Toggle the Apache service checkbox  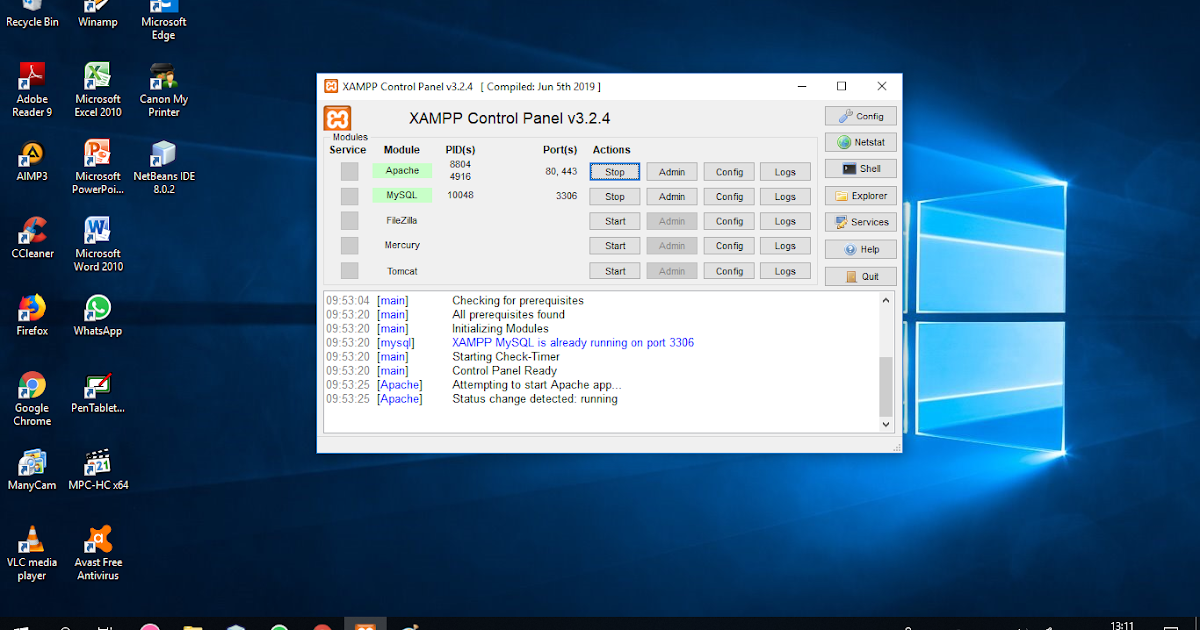coord(349,171)
